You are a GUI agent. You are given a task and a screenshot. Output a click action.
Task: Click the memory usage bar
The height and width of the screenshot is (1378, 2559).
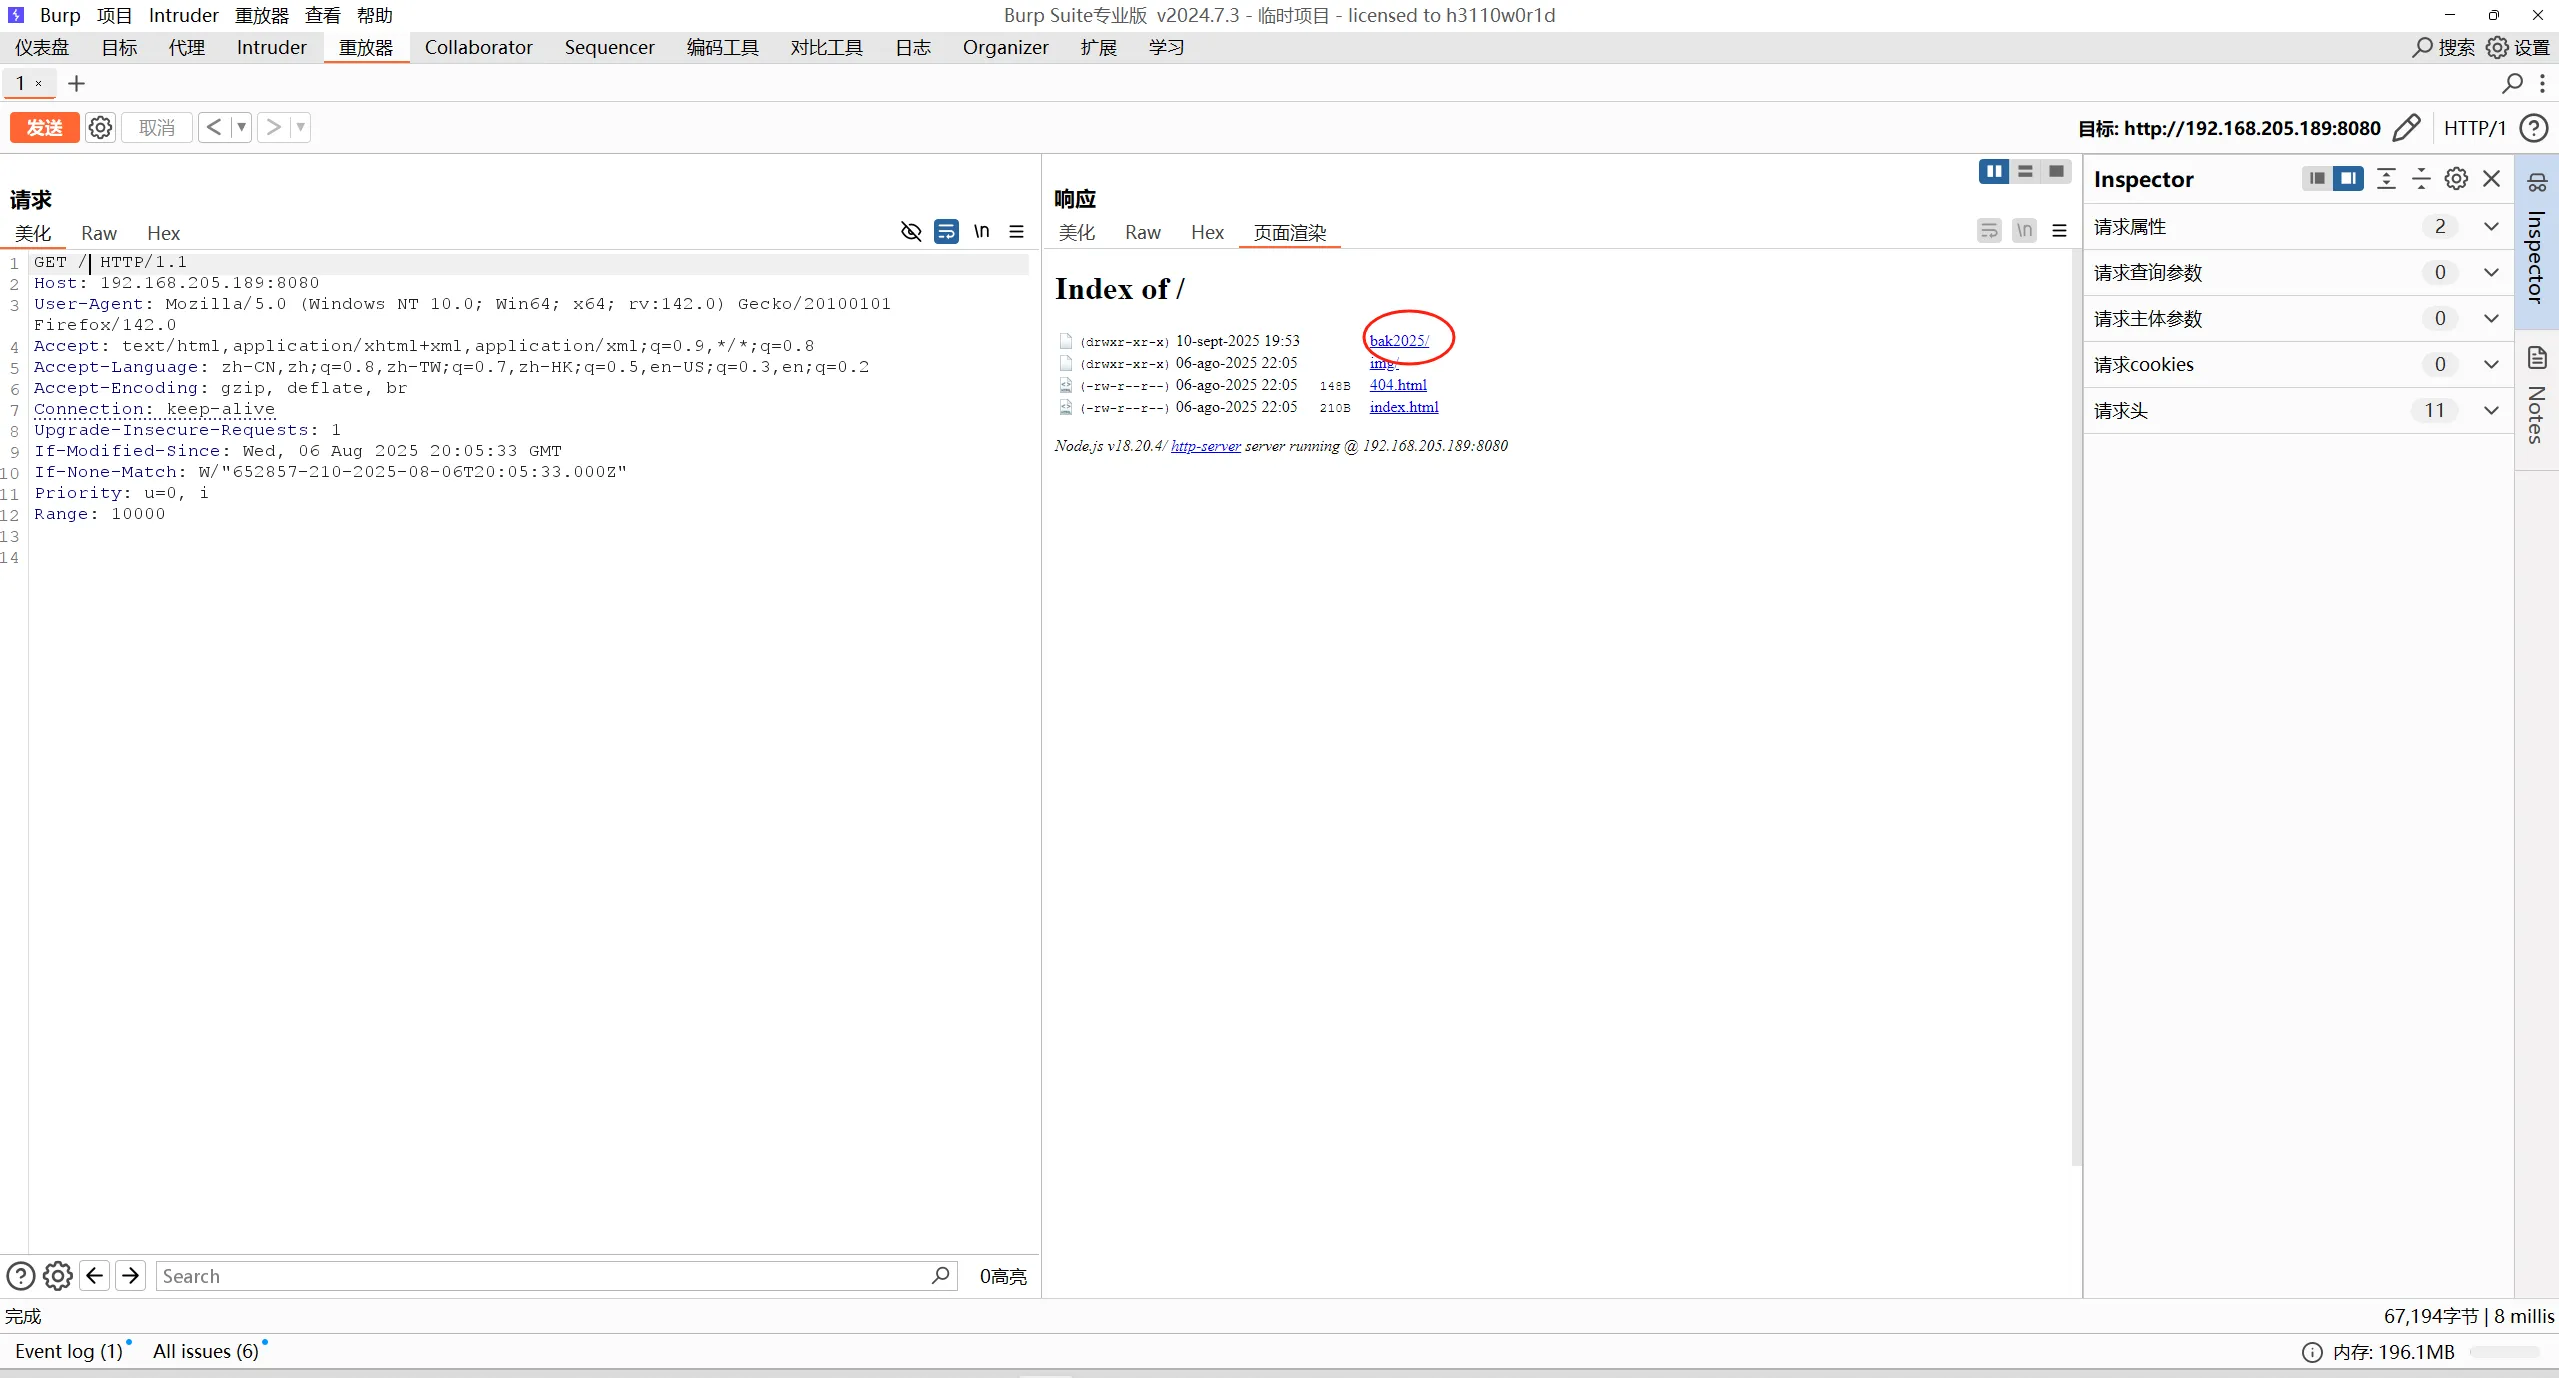tap(2504, 1352)
